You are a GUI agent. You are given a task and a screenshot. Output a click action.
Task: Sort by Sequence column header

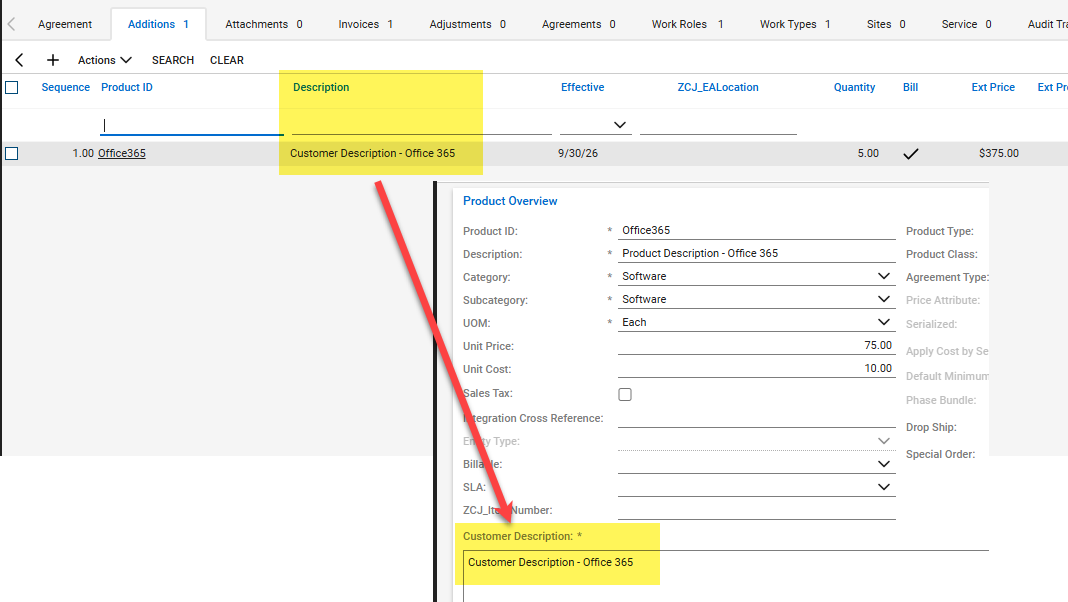pyautogui.click(x=65, y=87)
